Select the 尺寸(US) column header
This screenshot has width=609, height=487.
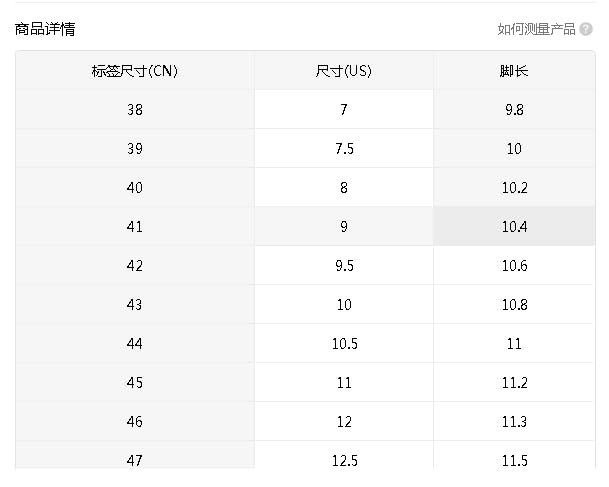click(344, 71)
